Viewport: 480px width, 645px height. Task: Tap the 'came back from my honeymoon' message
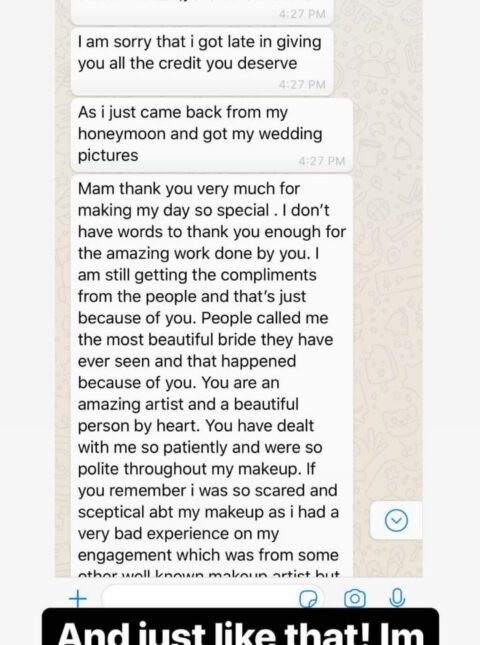[x=212, y=135]
